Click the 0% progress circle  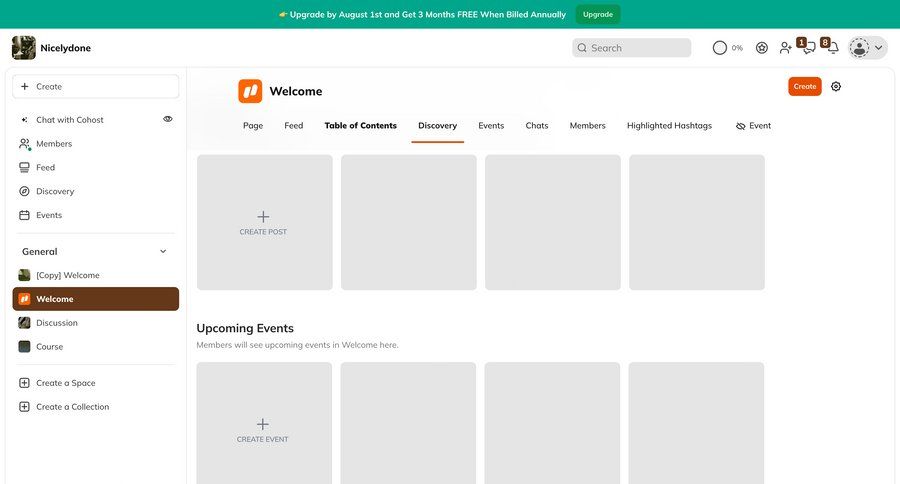point(727,48)
